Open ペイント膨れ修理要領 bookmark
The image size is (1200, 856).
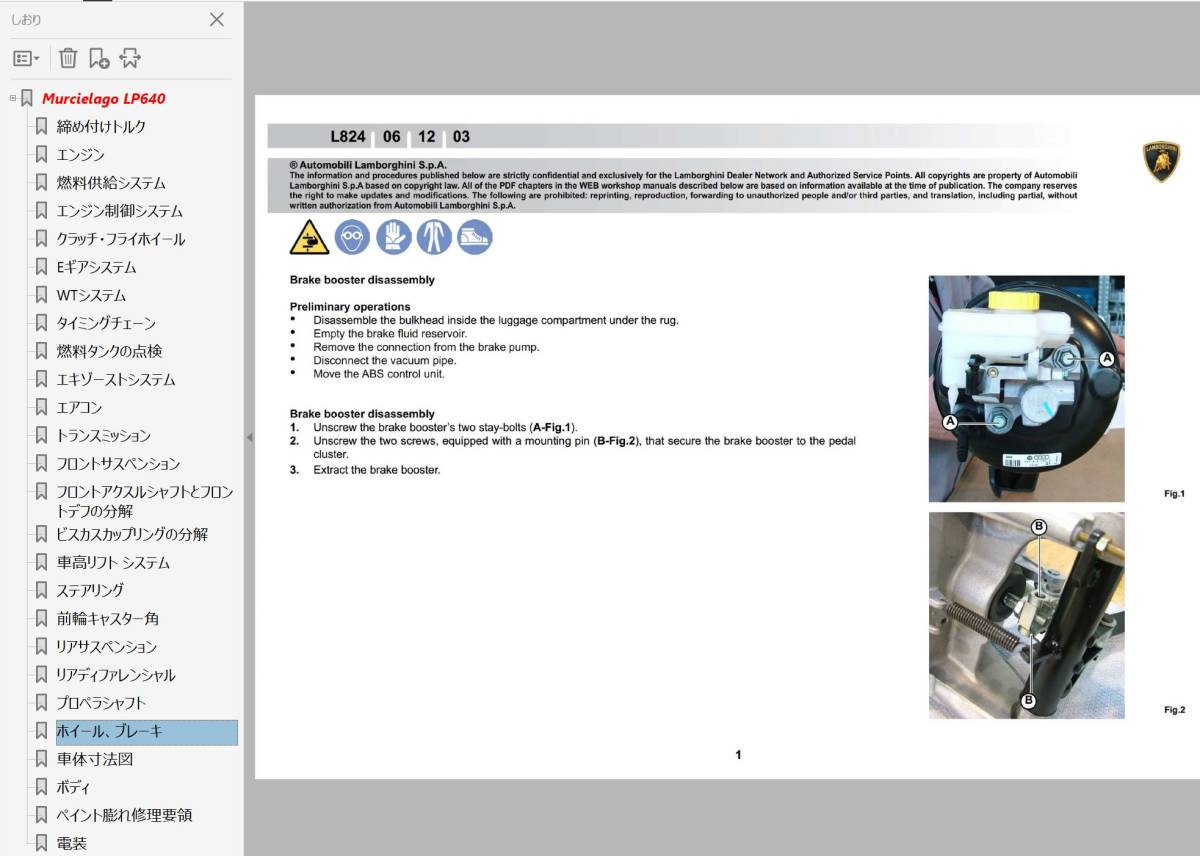coord(125,815)
